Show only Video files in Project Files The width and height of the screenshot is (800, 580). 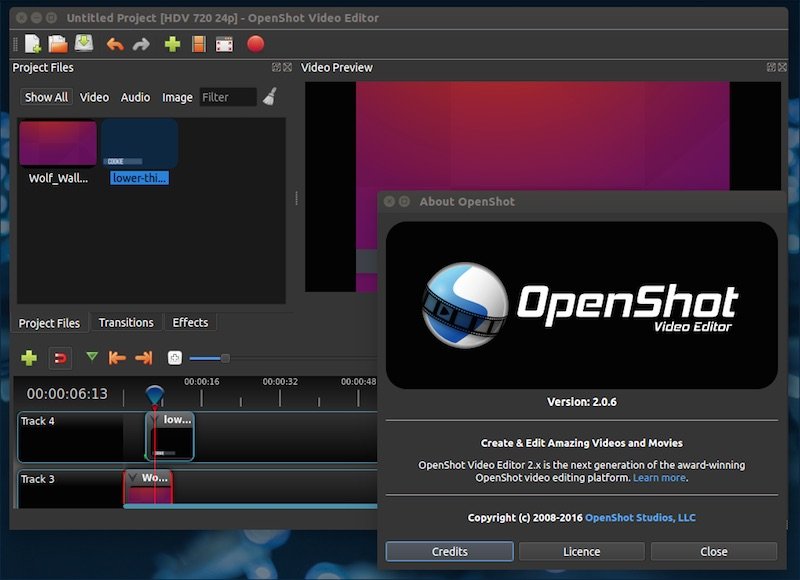click(x=94, y=97)
